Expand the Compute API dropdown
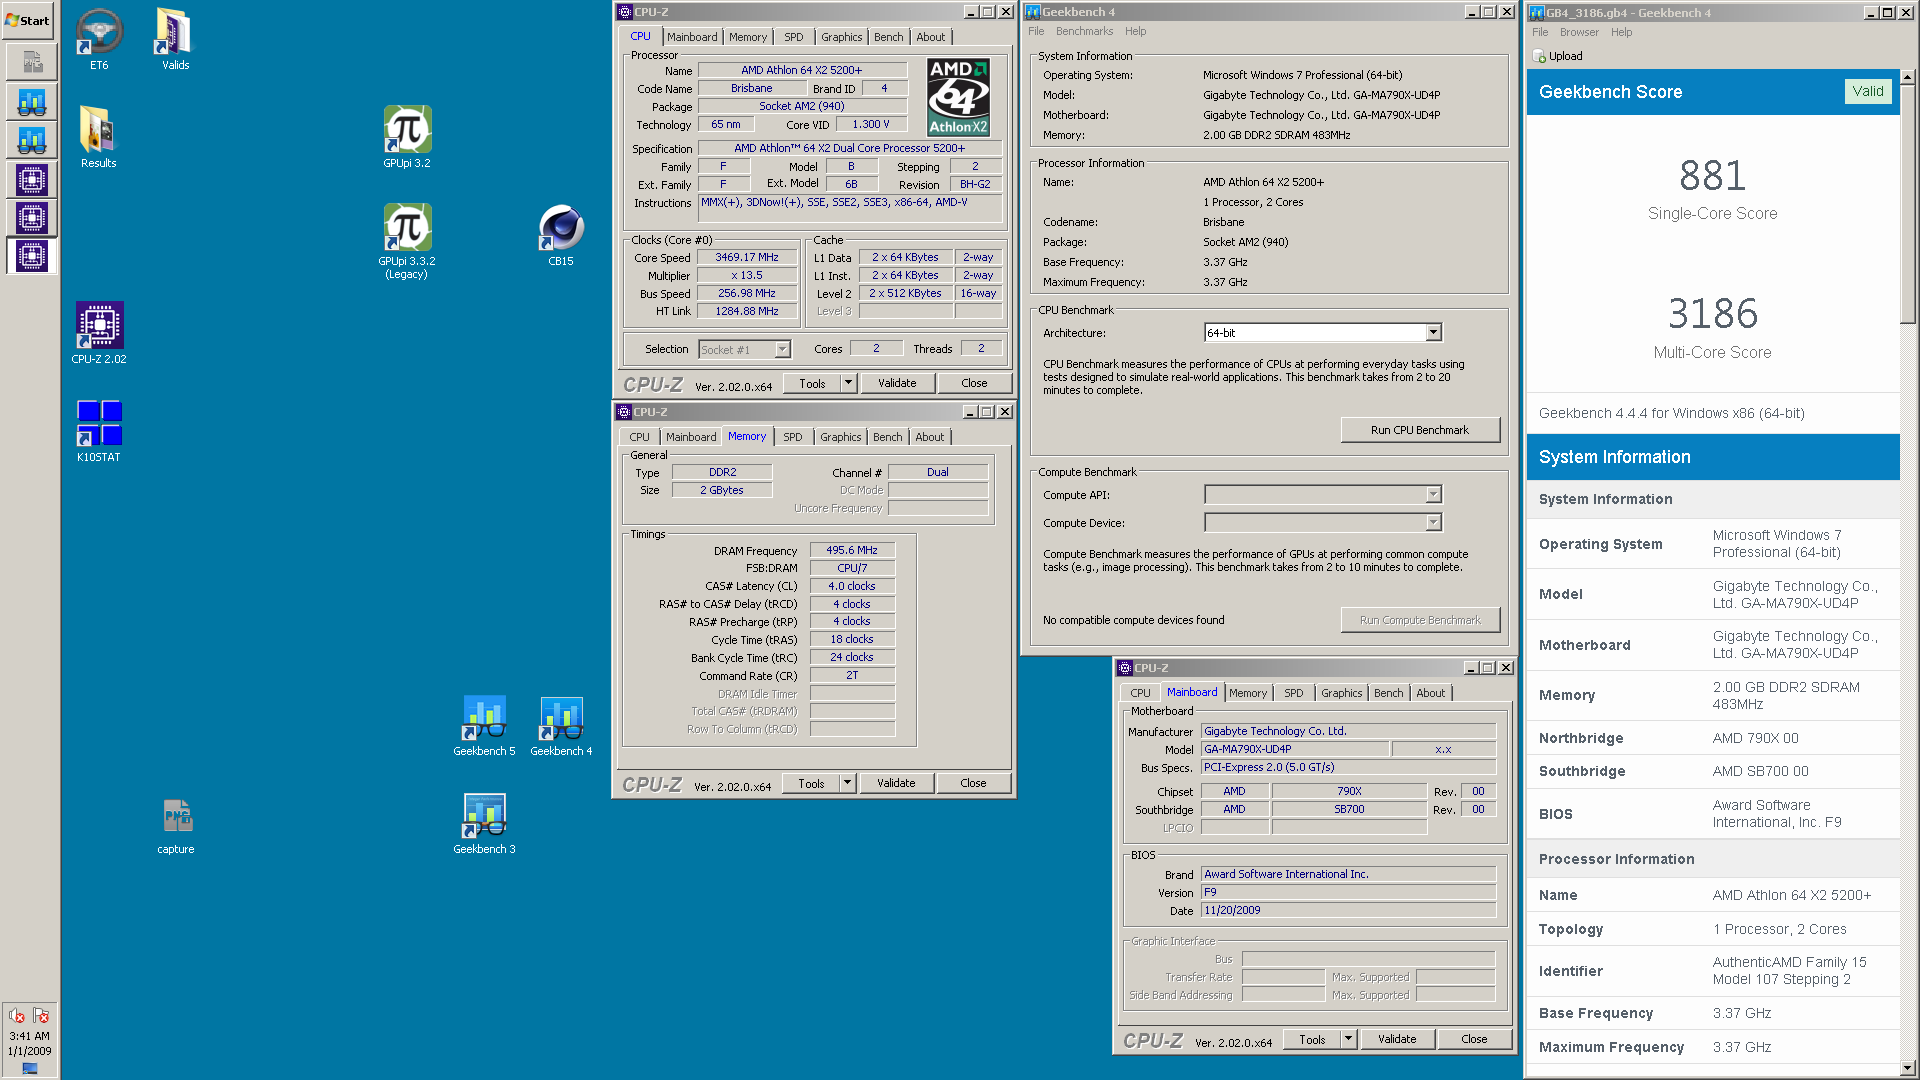Screen dimensions: 1920x1080 coord(1433,494)
